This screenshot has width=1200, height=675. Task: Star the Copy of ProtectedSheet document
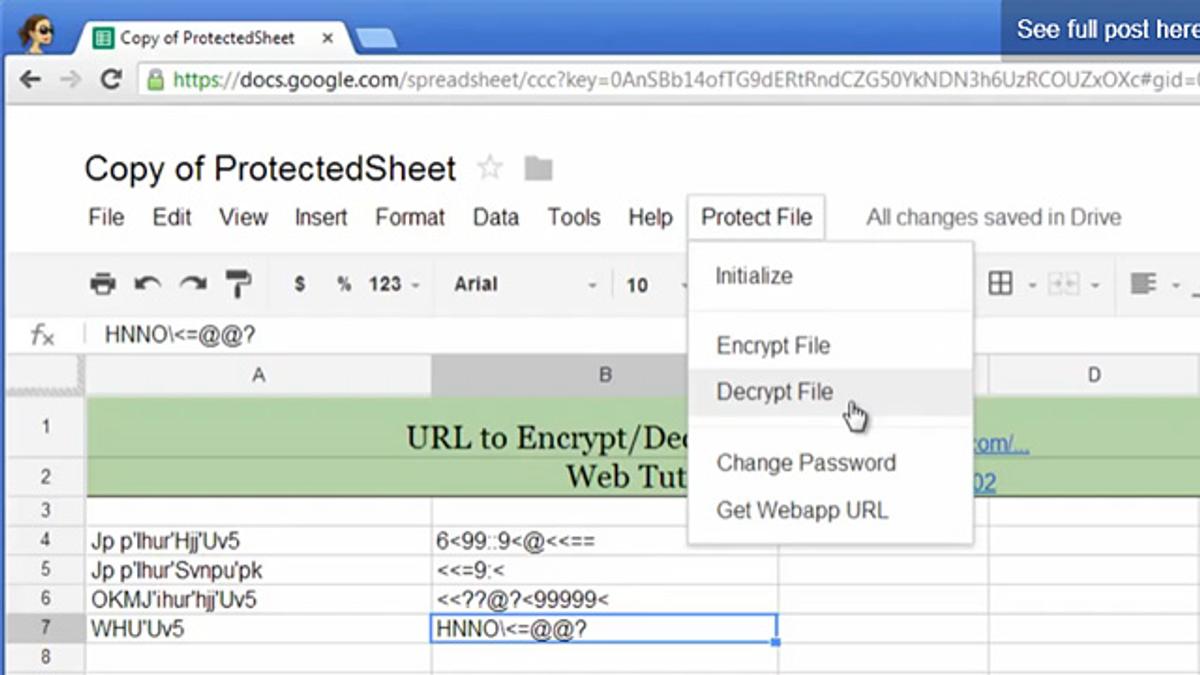[x=489, y=168]
